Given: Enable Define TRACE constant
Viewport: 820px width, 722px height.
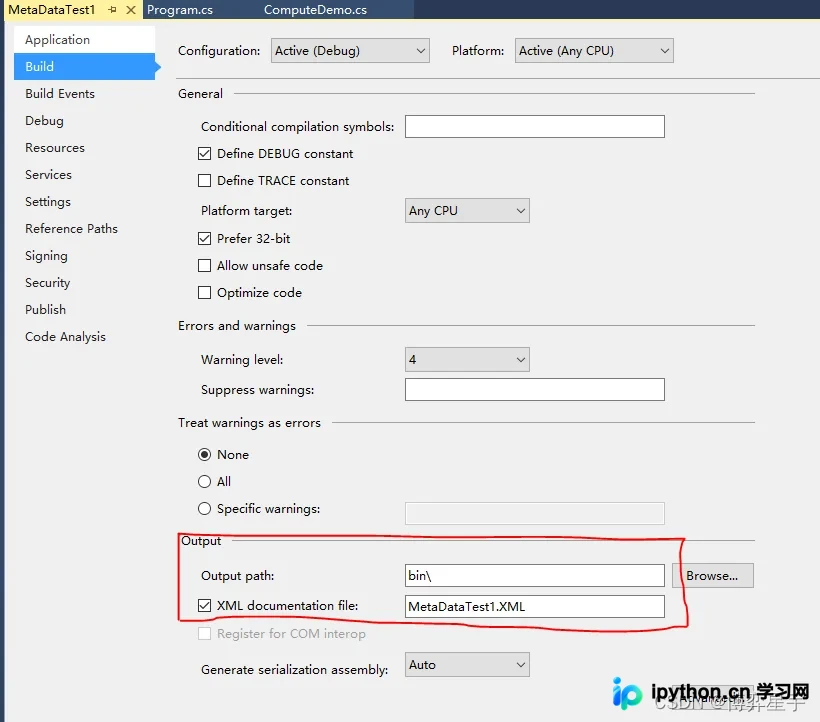Looking at the screenshot, I should click(x=204, y=180).
